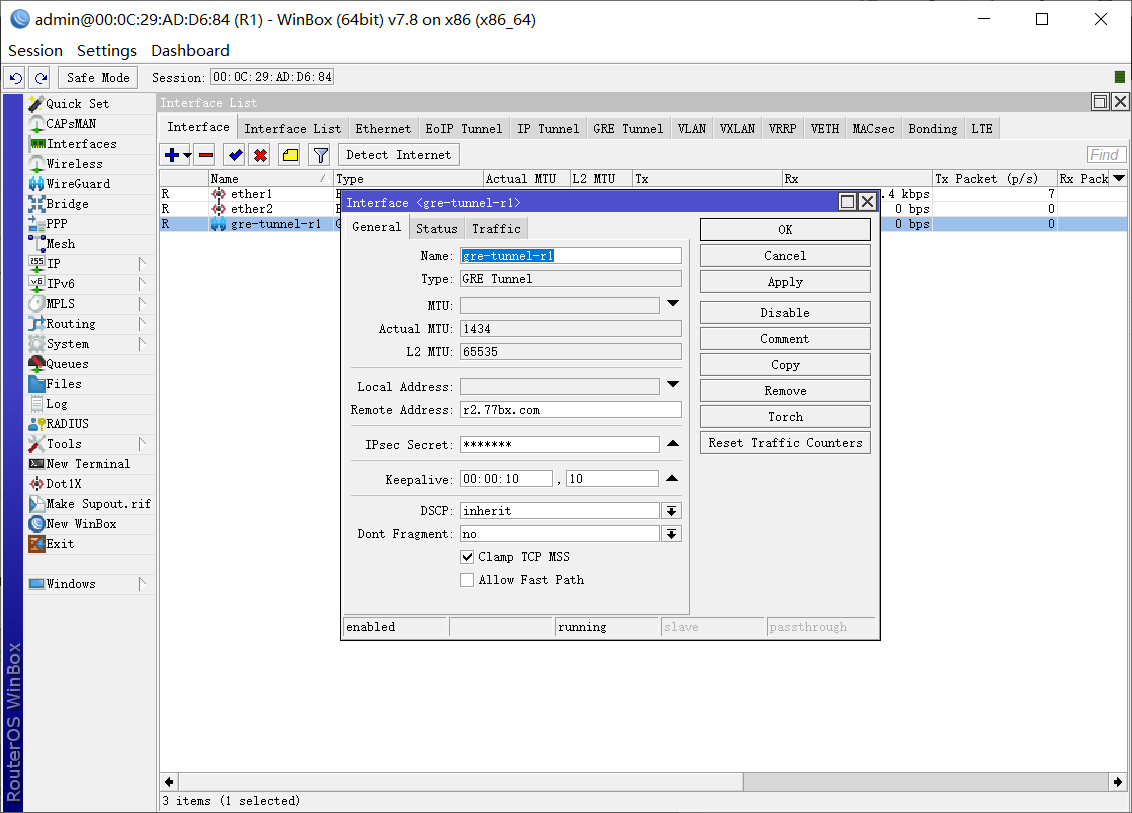1132x813 pixels.
Task: Click Exit in sidebar
Action: pos(90,544)
